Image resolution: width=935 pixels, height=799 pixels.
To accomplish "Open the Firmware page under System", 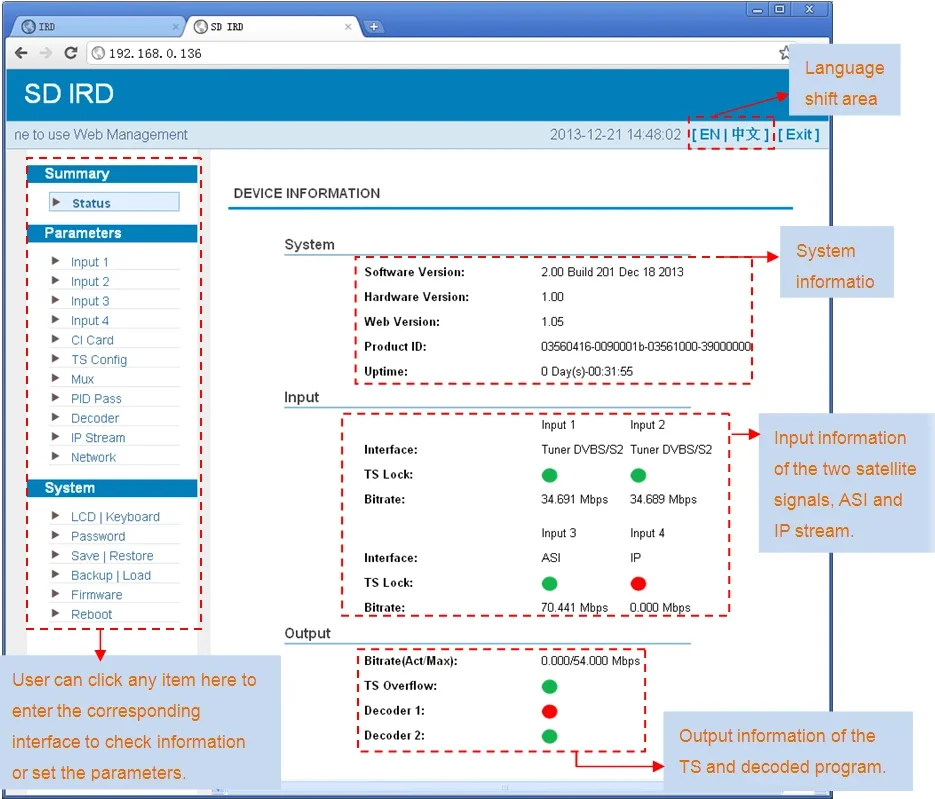I will point(97,594).
